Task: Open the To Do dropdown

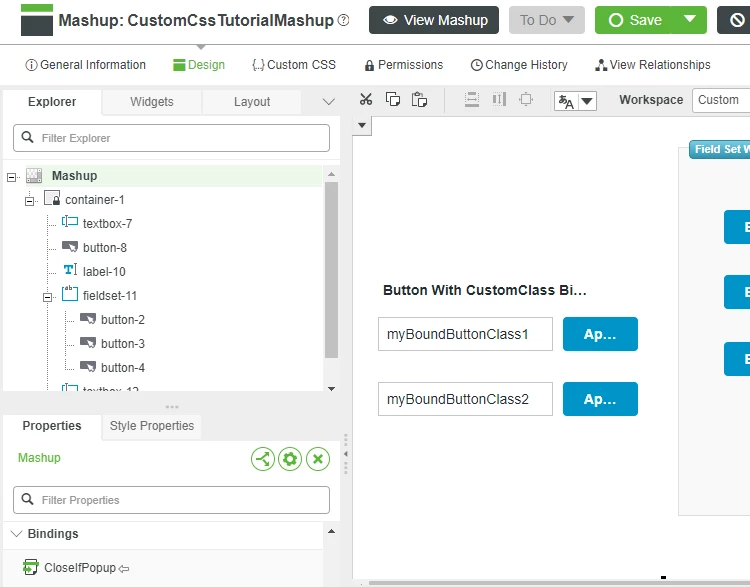Action: pyautogui.click(x=547, y=20)
